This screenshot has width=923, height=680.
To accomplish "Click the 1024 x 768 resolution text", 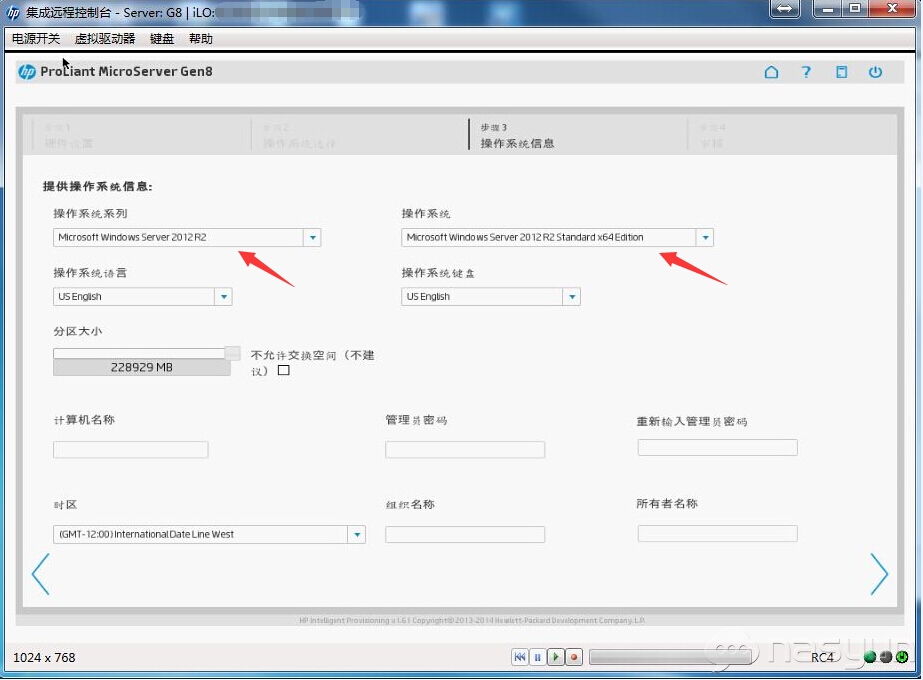I will [x=44, y=658].
